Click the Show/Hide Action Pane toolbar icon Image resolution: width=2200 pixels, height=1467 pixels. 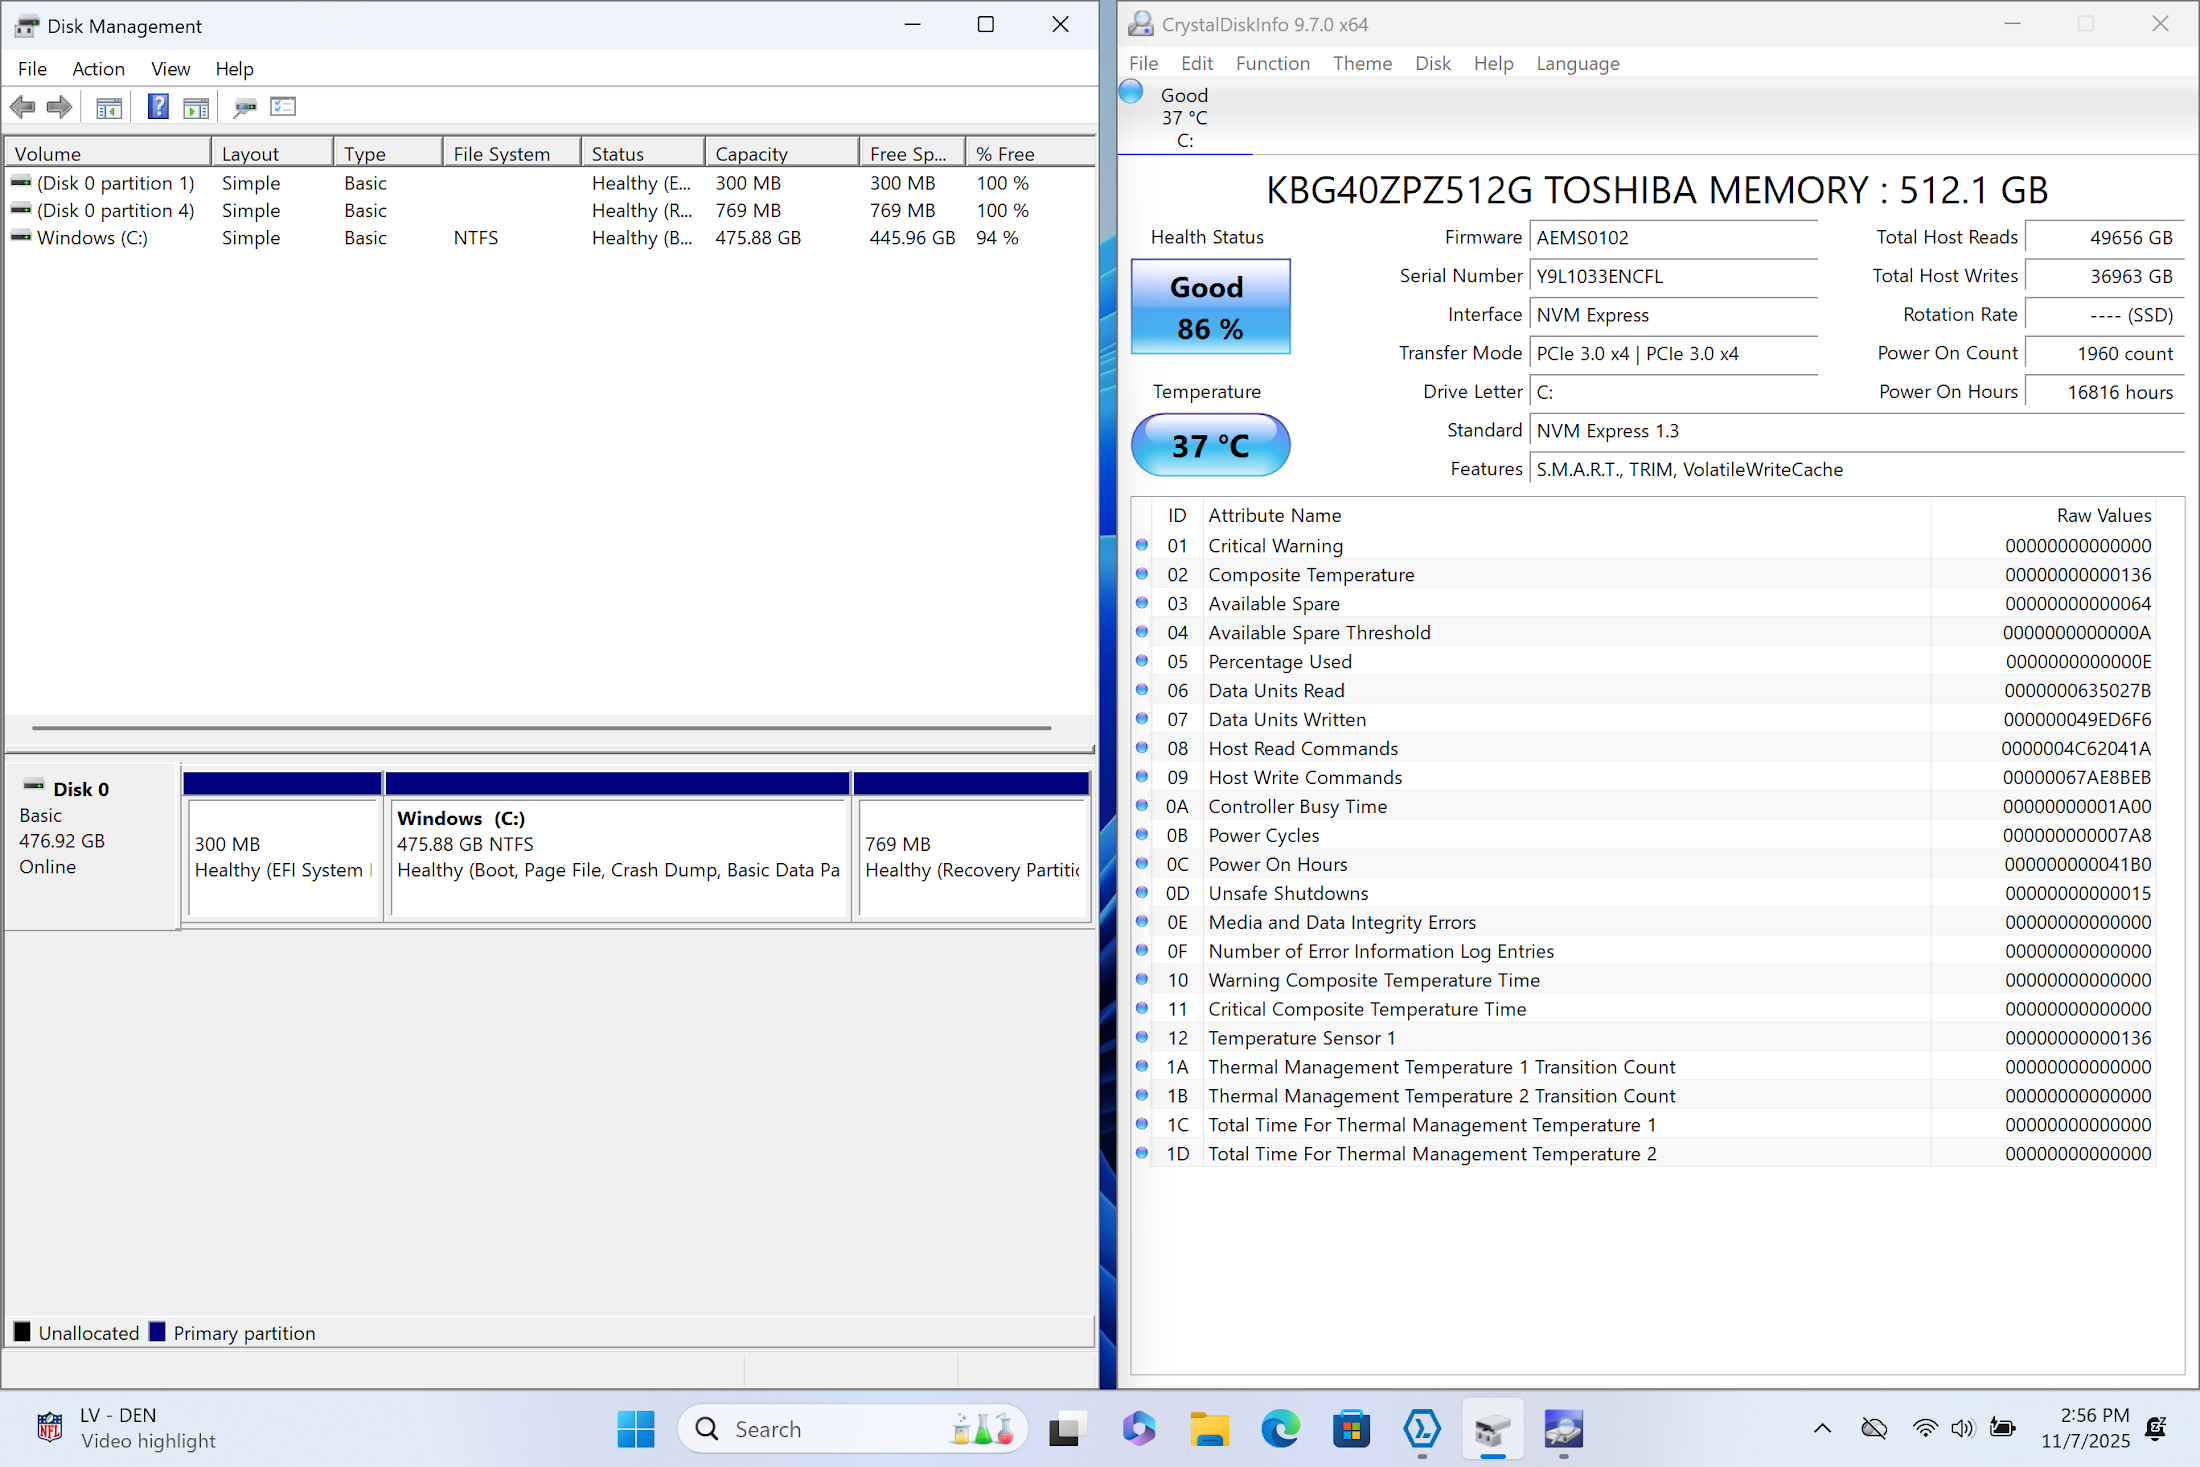(196, 107)
